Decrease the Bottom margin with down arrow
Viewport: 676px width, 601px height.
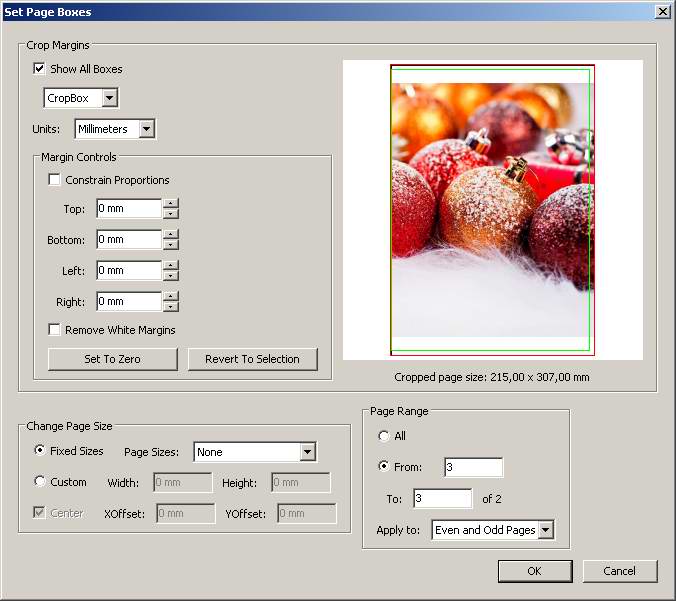(171, 244)
